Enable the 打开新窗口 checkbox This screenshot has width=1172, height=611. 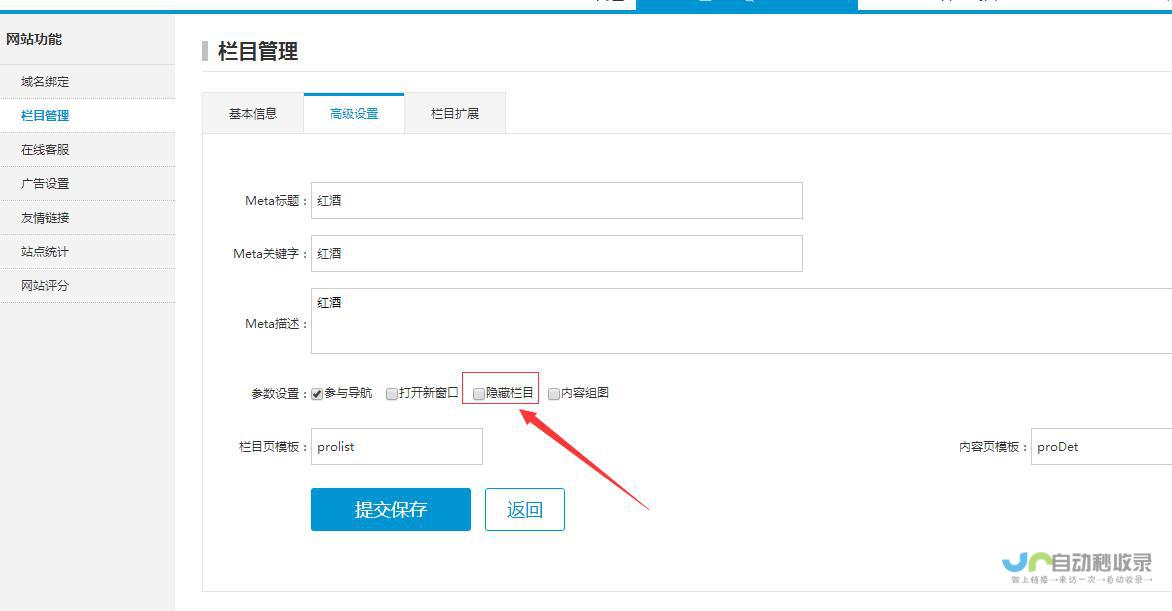pos(391,394)
